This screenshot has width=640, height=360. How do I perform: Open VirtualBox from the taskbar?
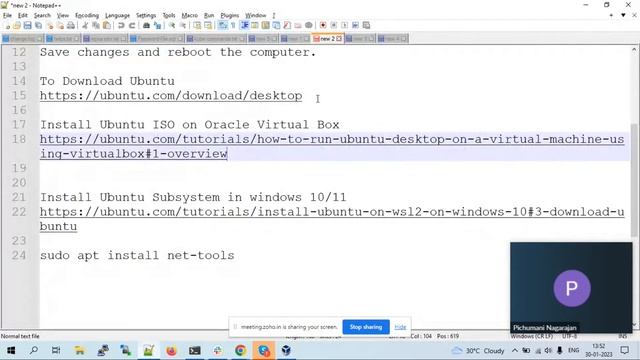click(286, 350)
